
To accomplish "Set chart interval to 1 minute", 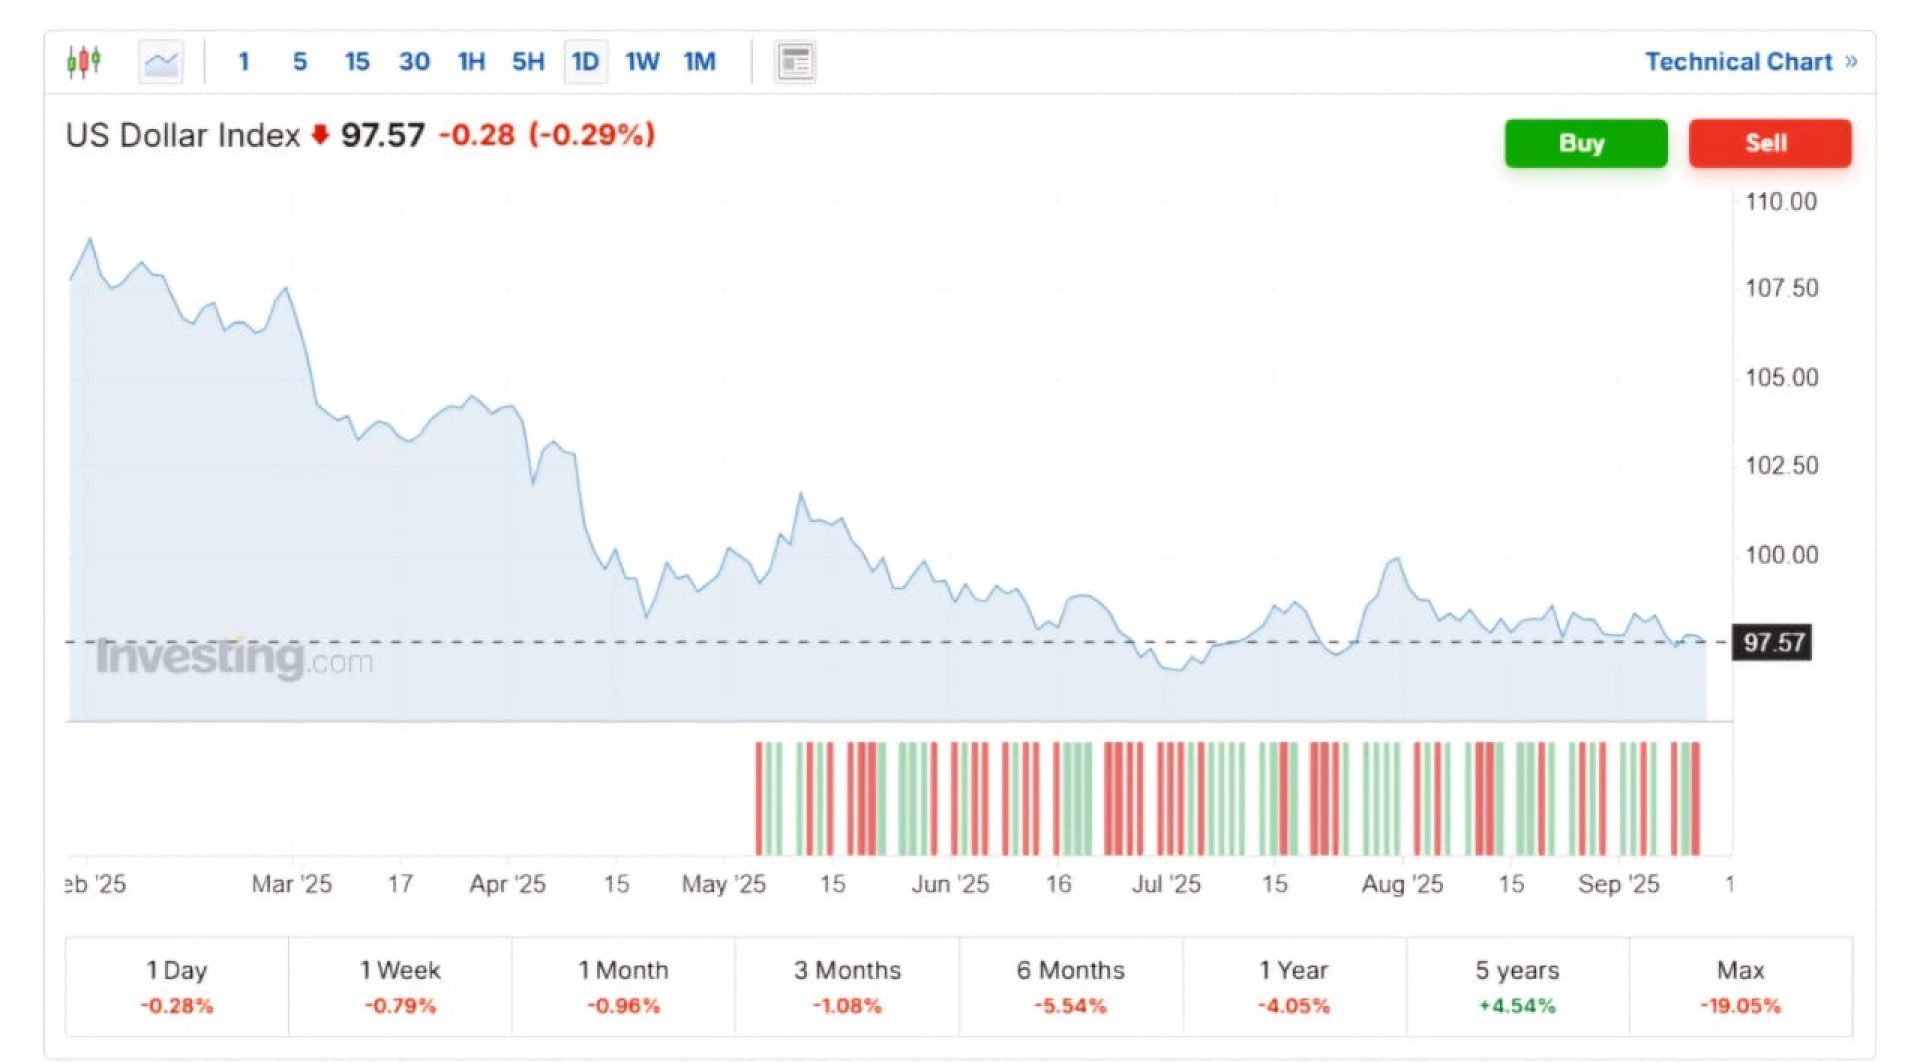I will coord(243,62).
